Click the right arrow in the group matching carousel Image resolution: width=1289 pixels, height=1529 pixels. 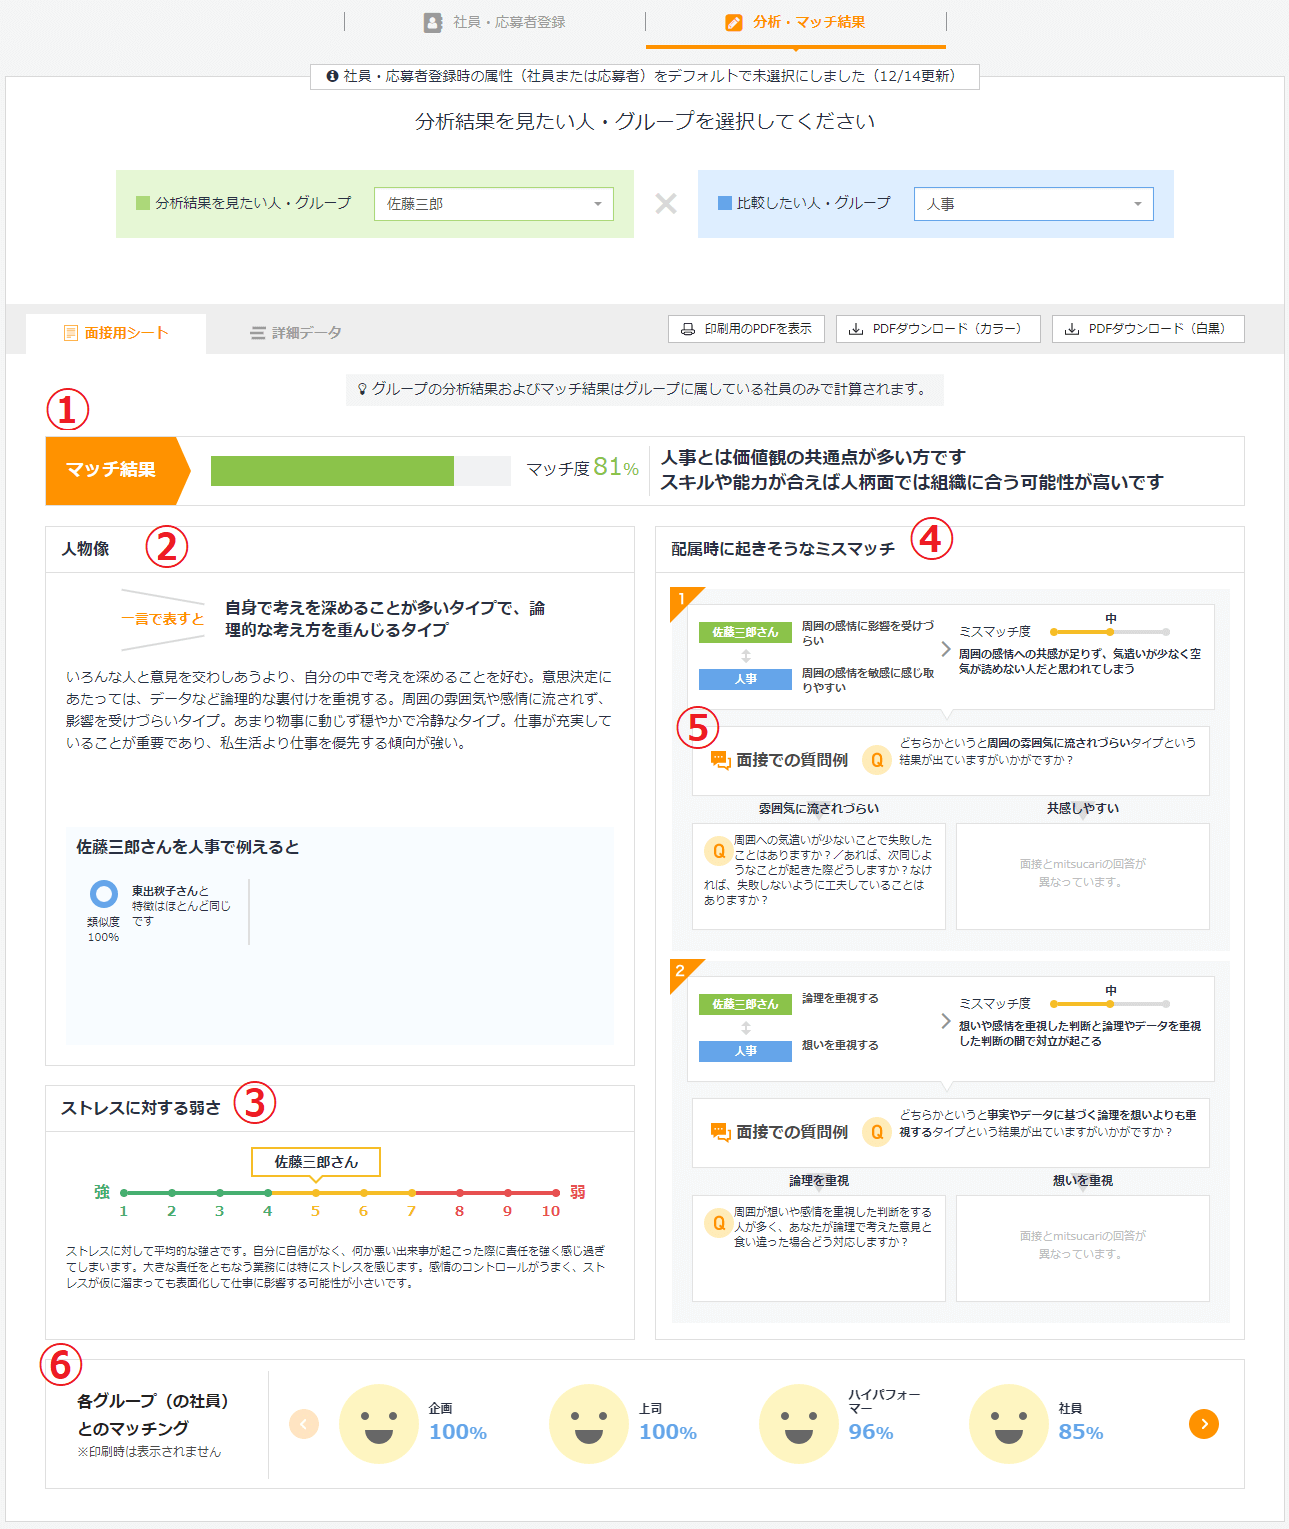pyautogui.click(x=1206, y=1424)
